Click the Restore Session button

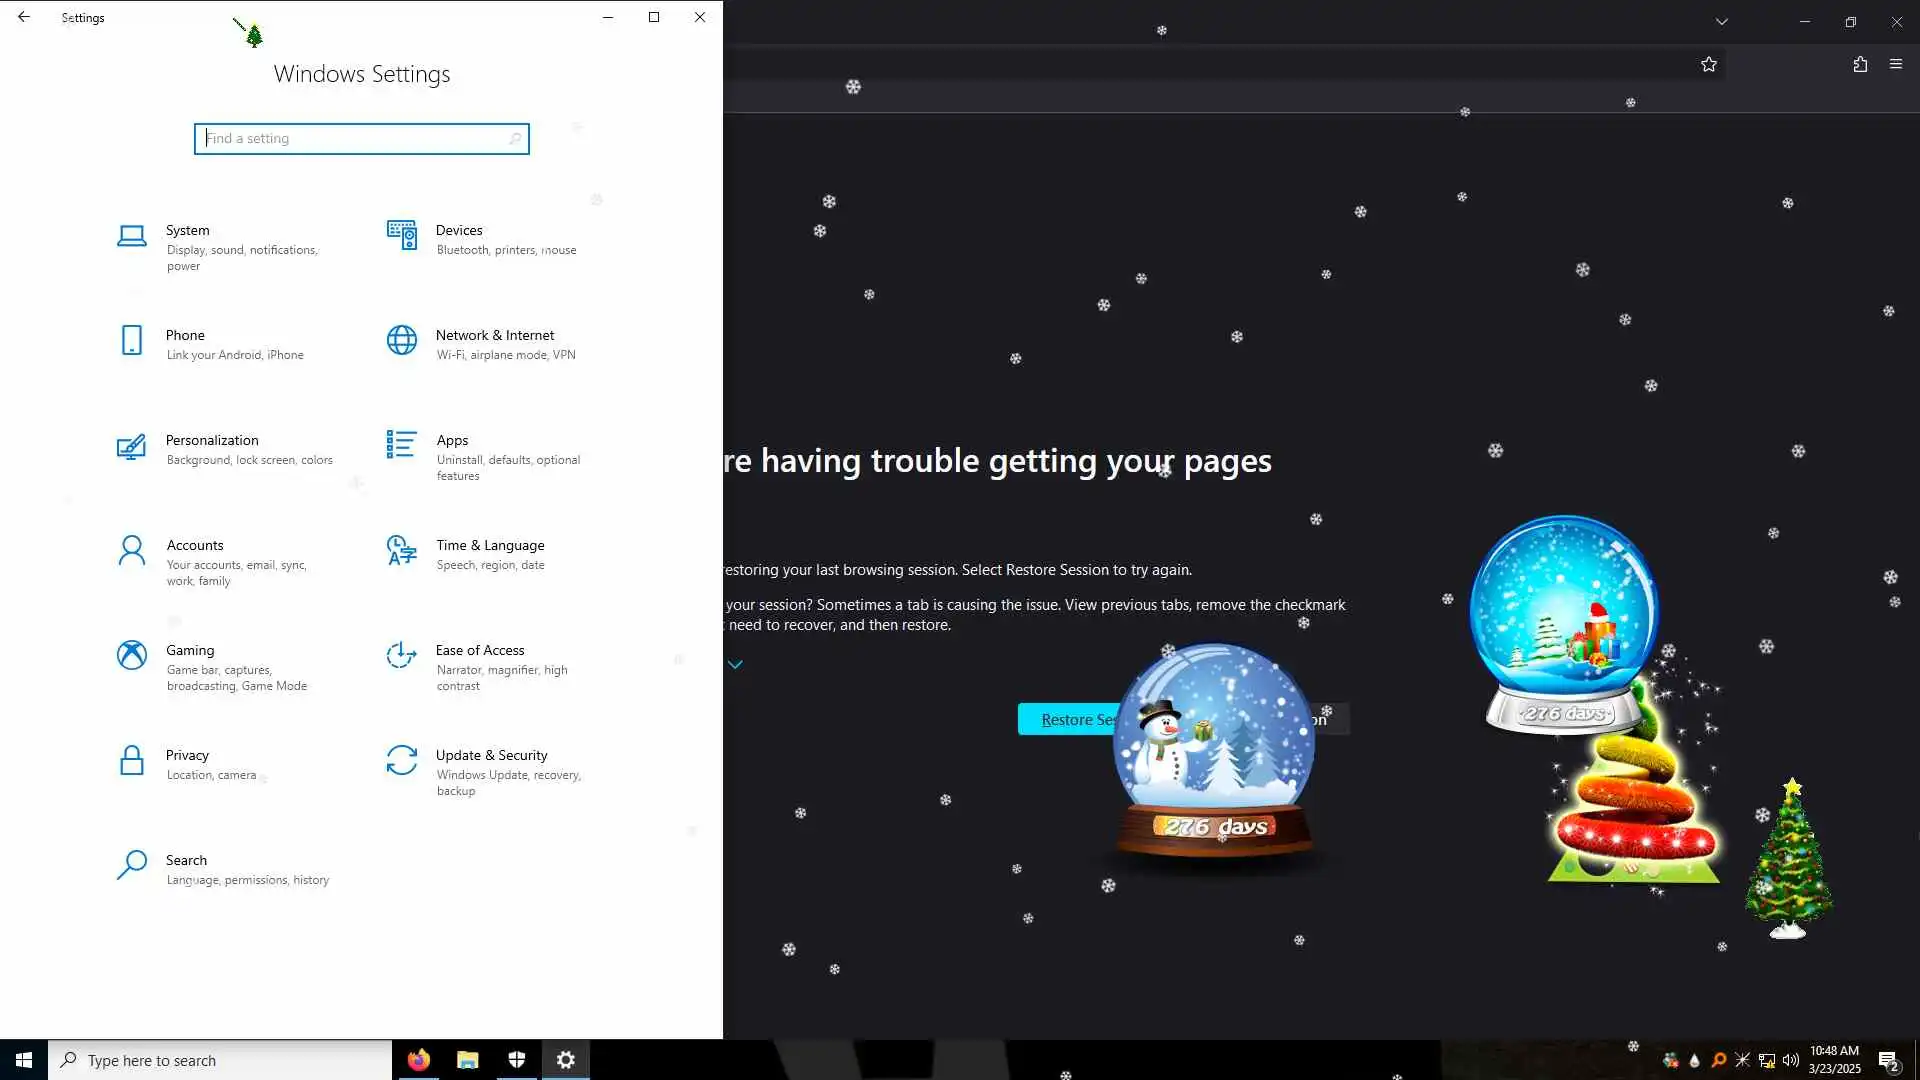click(1067, 720)
